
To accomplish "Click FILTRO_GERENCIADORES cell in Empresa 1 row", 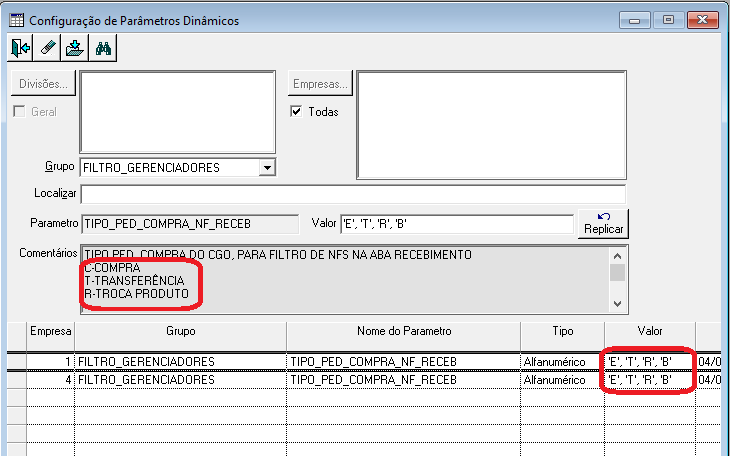I will [181, 362].
